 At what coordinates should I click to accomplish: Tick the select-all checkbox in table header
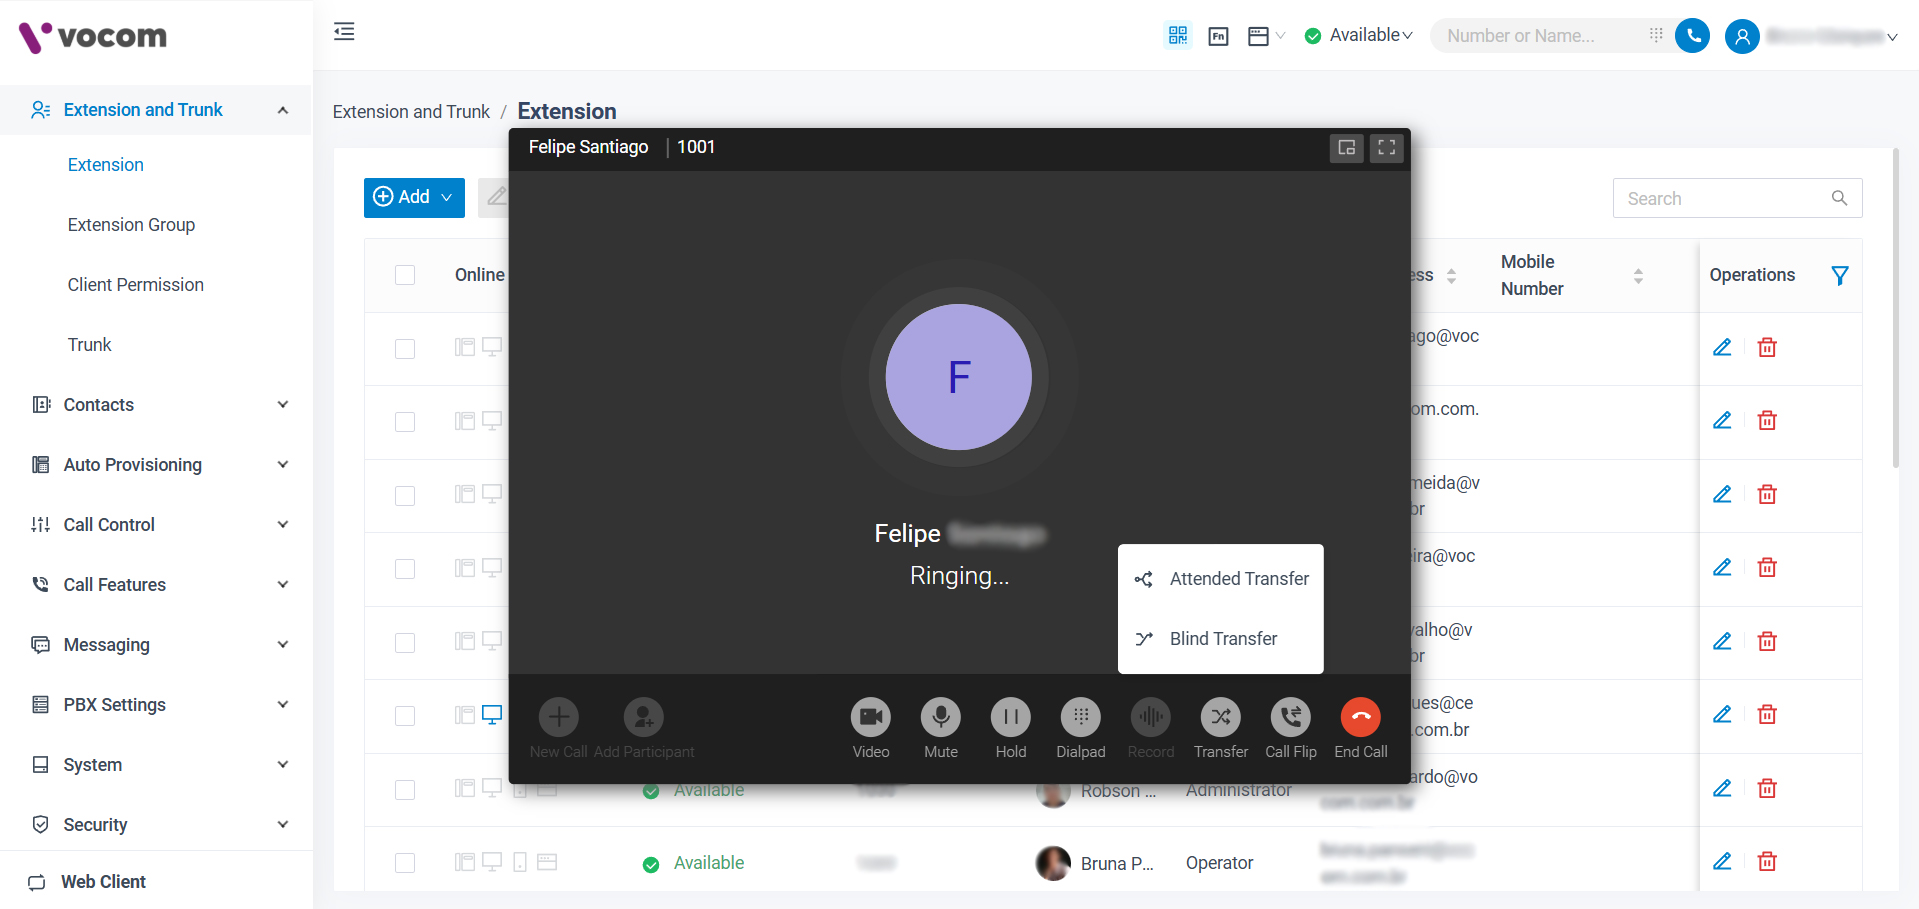point(405,275)
